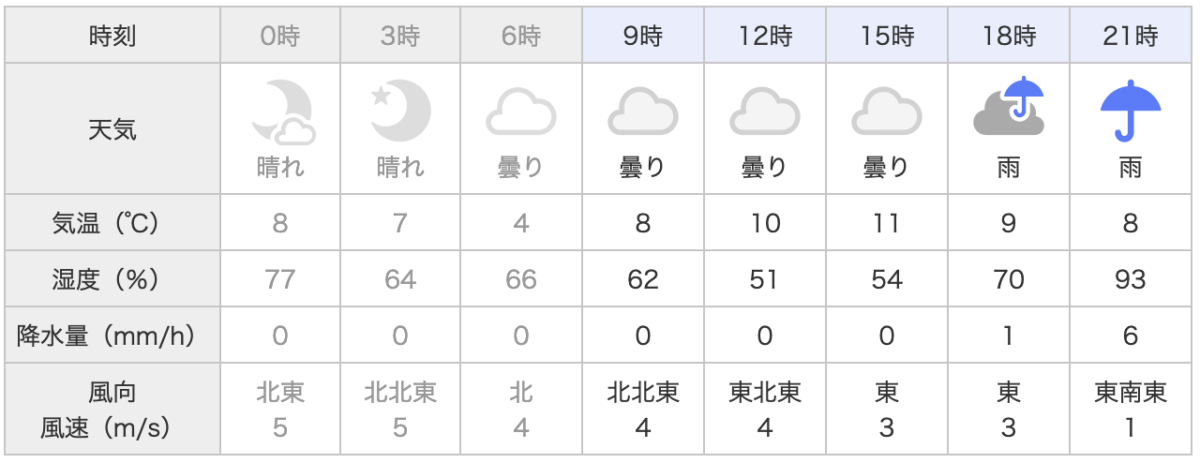Click the 15時 cloud icon

[x=887, y=111]
